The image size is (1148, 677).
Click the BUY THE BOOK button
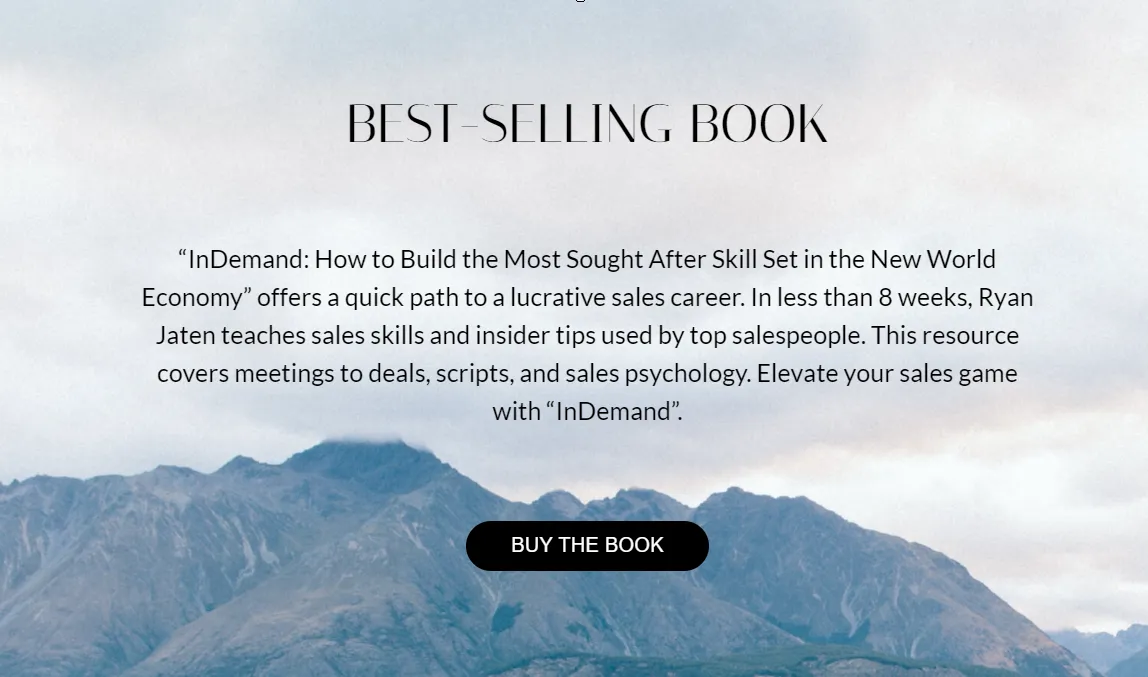pos(587,546)
